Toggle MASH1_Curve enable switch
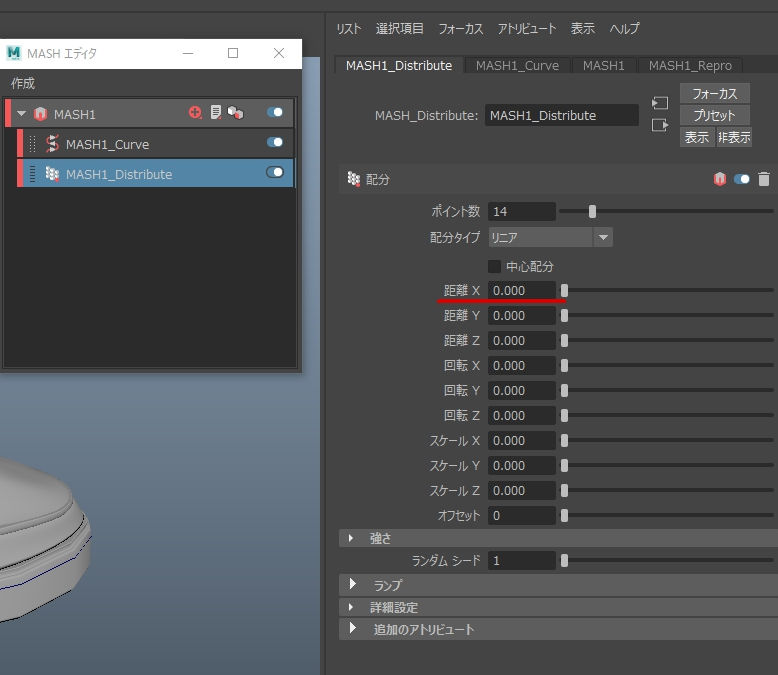This screenshot has width=778, height=675. (274, 142)
